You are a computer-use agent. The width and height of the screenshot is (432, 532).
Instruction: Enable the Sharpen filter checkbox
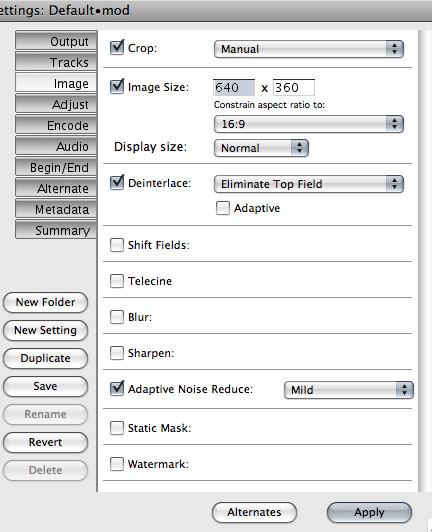[x=117, y=353]
